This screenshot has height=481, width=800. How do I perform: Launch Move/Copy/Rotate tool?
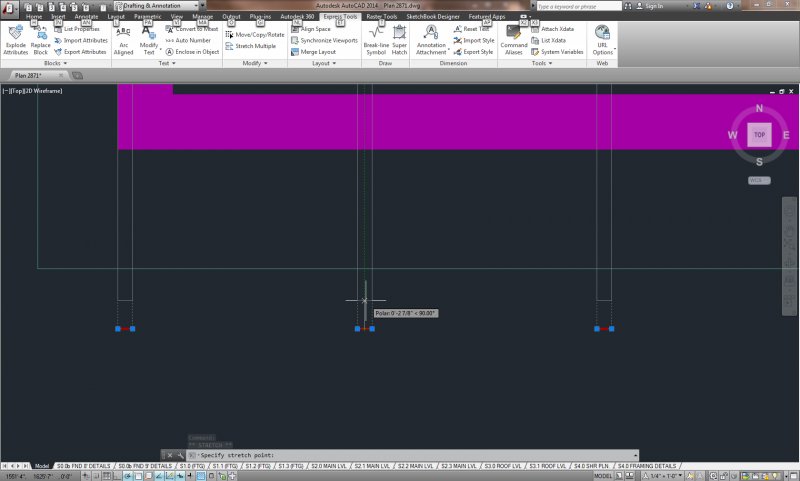tap(255, 35)
